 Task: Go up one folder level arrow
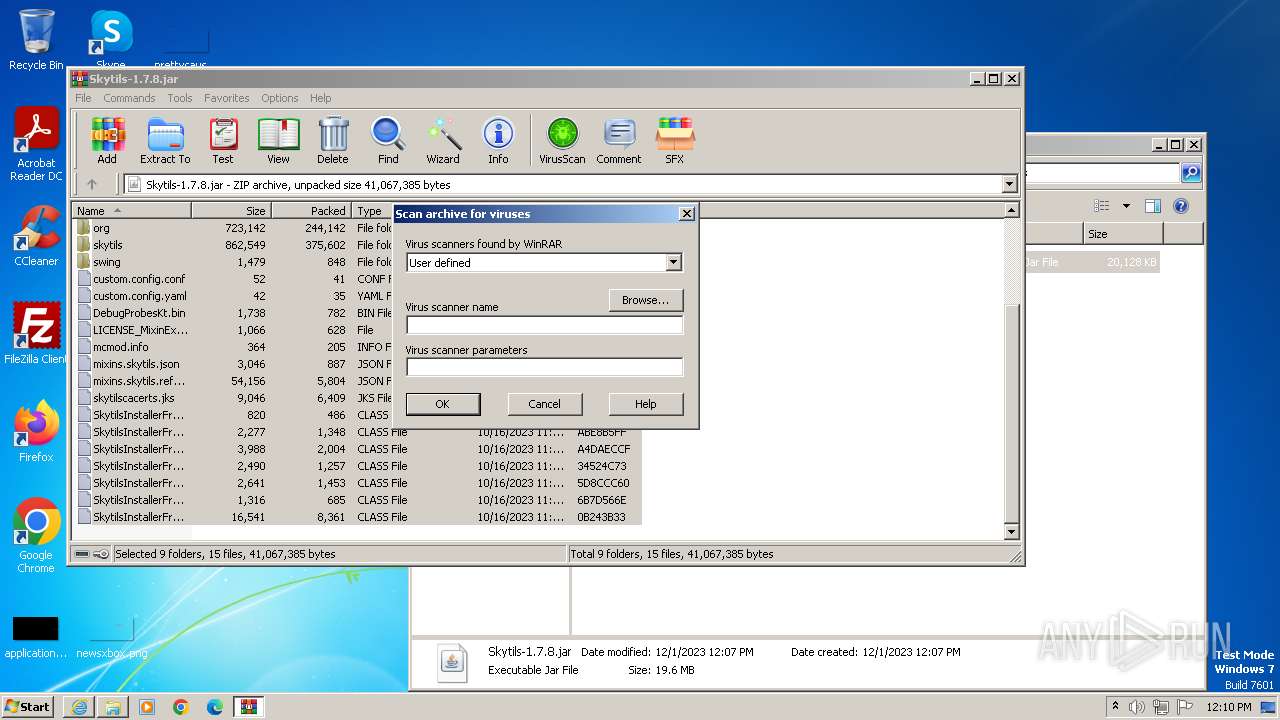point(92,184)
